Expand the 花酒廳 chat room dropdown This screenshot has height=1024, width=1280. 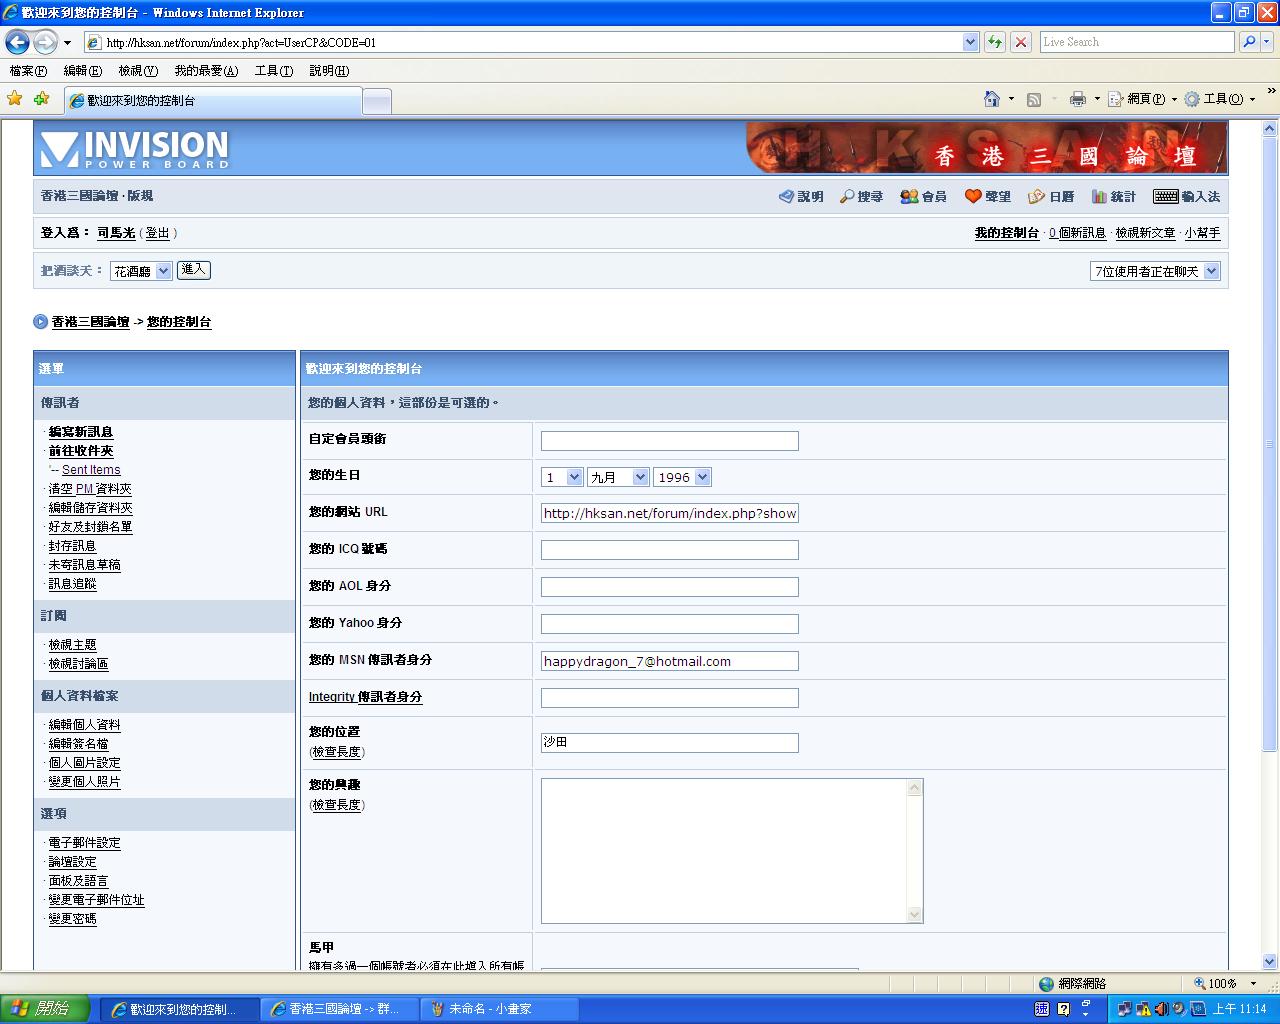[x=140, y=271]
